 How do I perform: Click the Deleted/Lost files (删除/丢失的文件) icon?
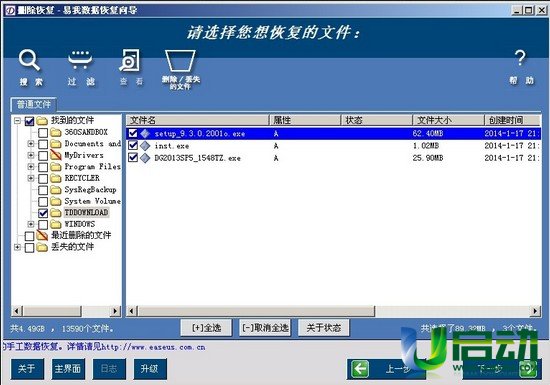click(180, 61)
